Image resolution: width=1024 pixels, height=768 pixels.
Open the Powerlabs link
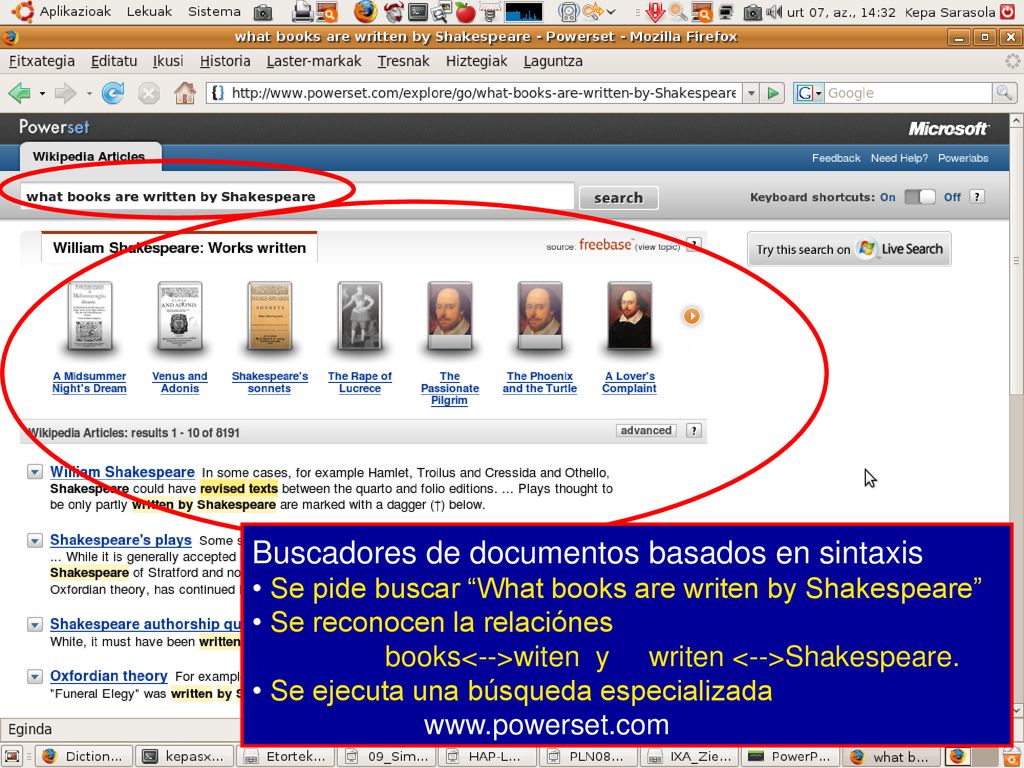pos(963,158)
